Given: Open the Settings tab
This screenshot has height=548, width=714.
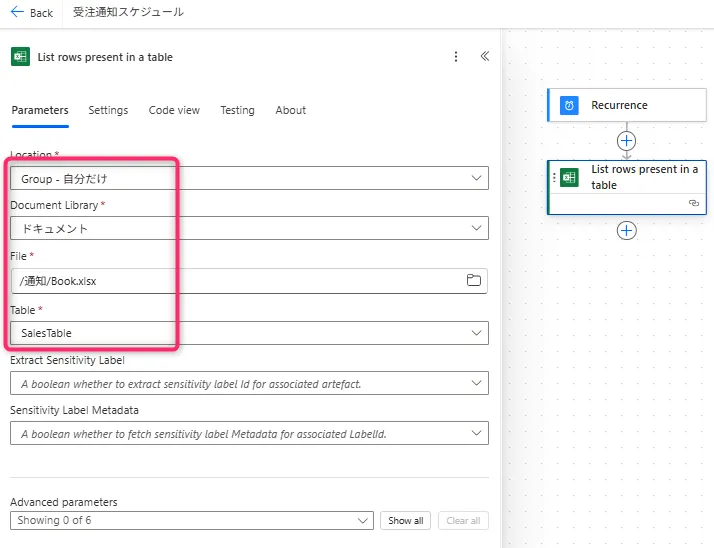Looking at the screenshot, I should point(108,110).
